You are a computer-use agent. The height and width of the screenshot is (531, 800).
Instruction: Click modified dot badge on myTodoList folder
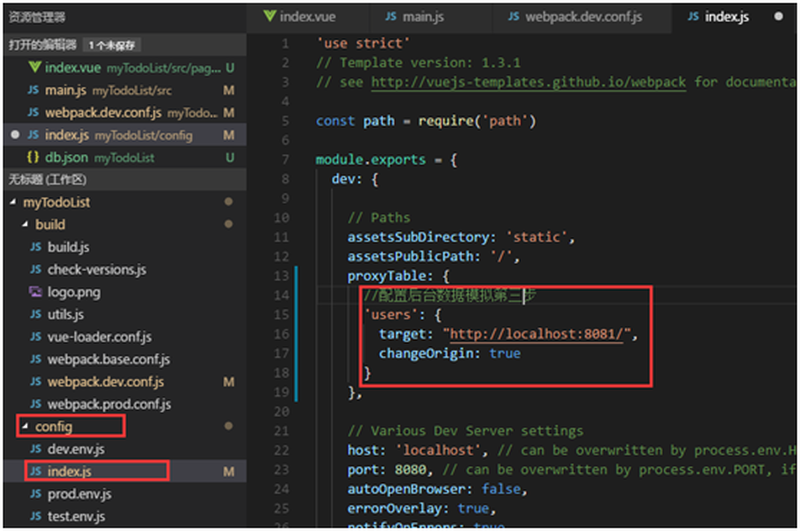point(229,202)
